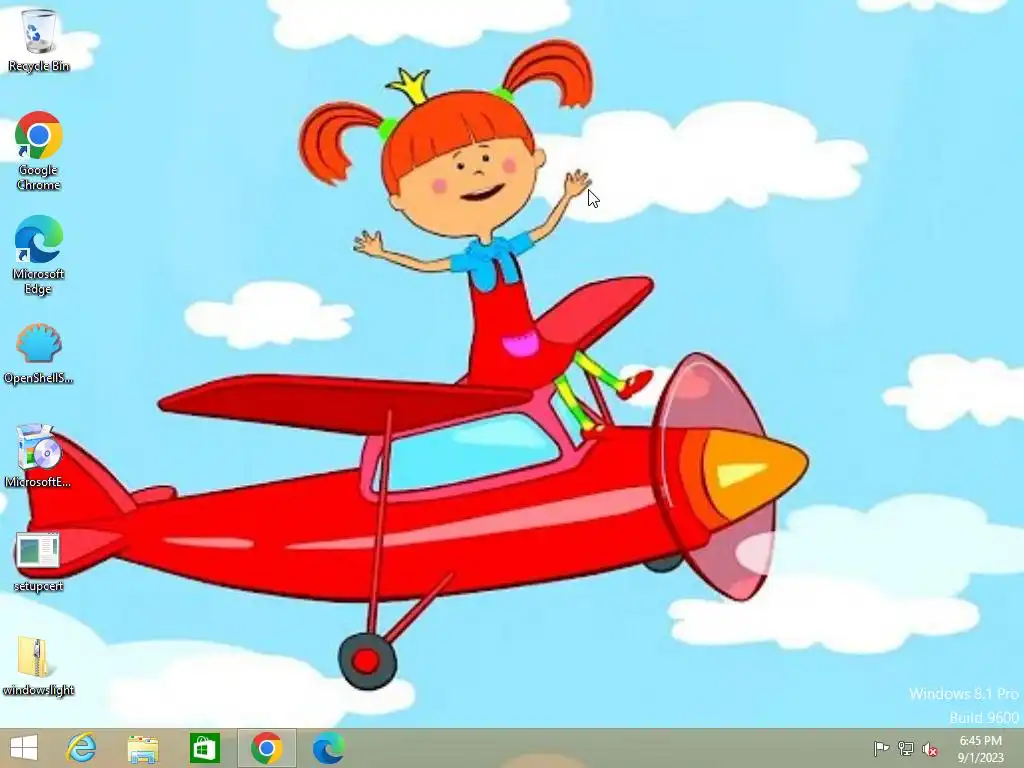Open File Explorer from the taskbar

[x=143, y=748]
